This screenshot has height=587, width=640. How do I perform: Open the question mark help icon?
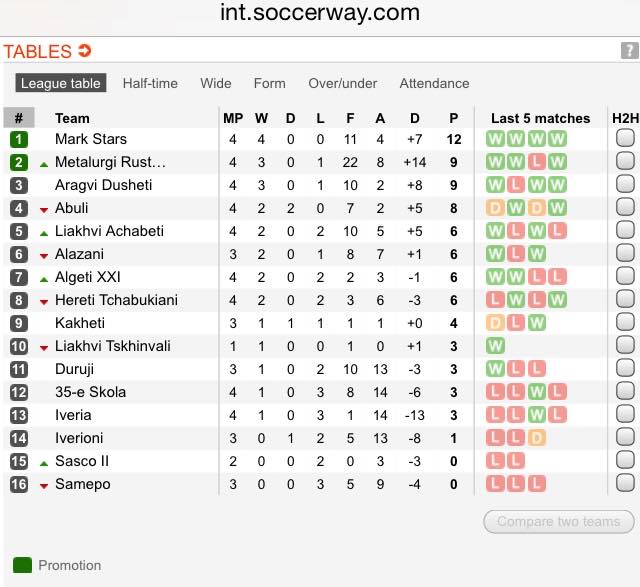tap(629, 51)
